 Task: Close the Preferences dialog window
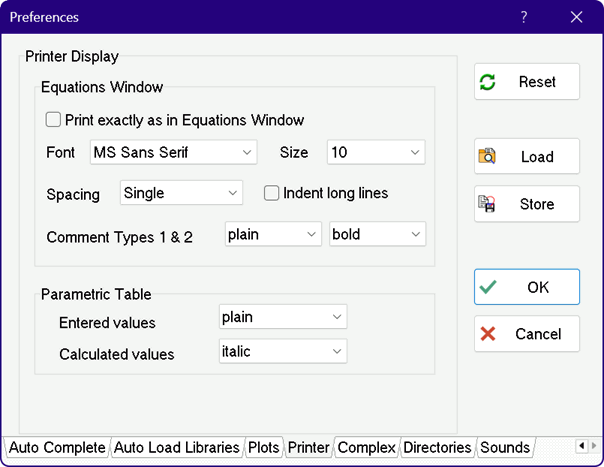(576, 17)
